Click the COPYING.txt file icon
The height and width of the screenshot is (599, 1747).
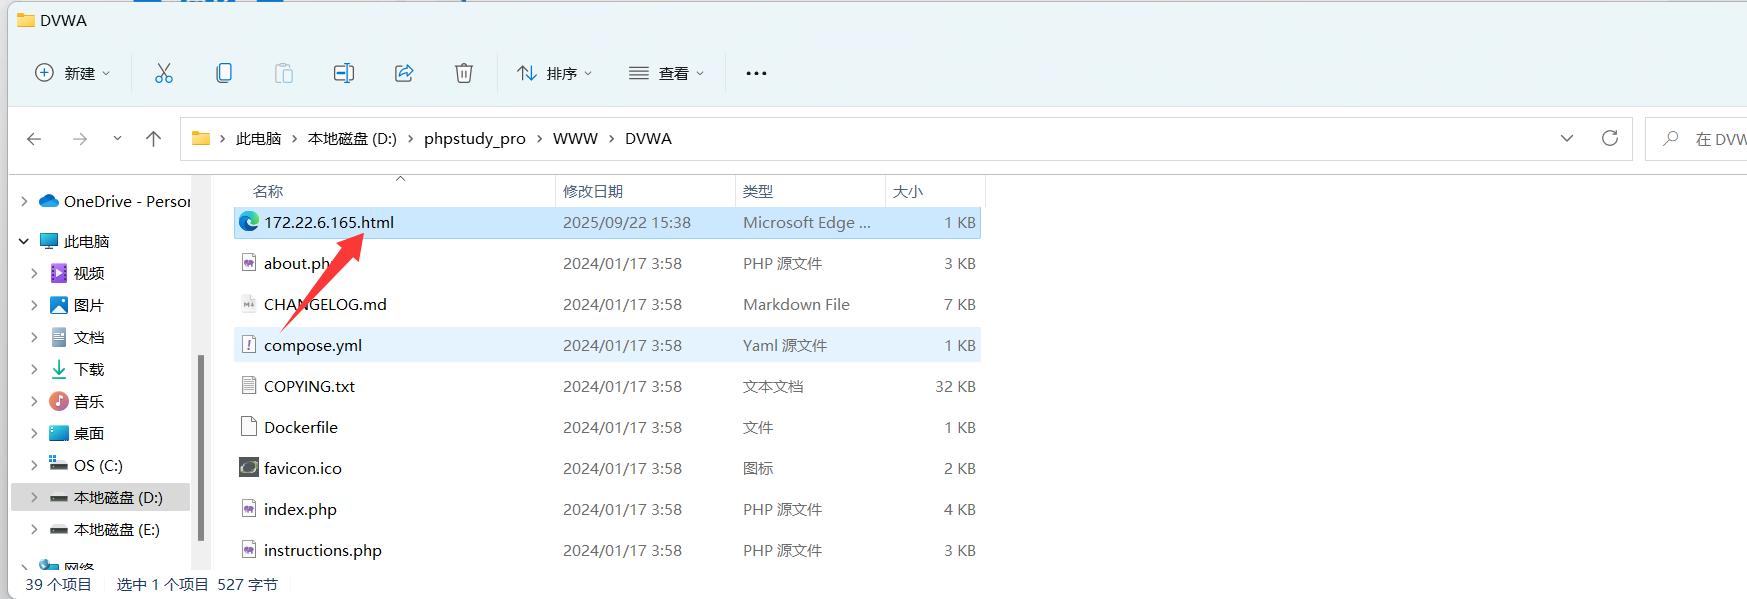pyautogui.click(x=249, y=386)
